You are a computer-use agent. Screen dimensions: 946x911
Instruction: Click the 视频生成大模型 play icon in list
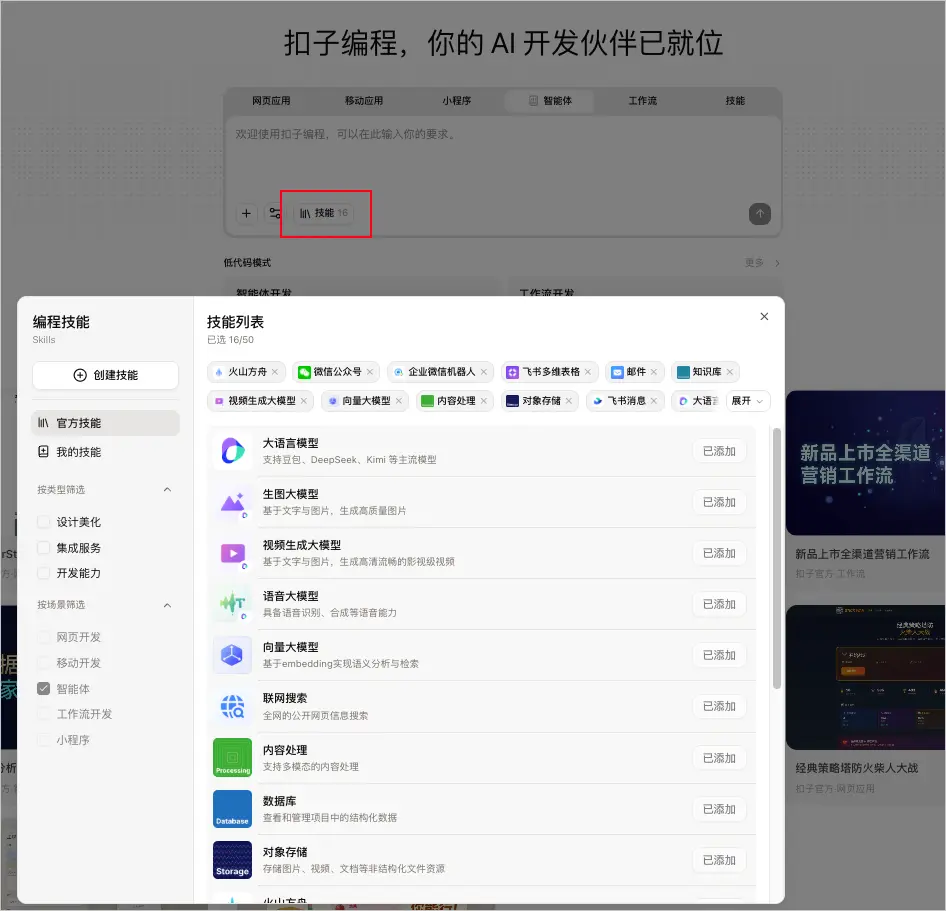232,553
